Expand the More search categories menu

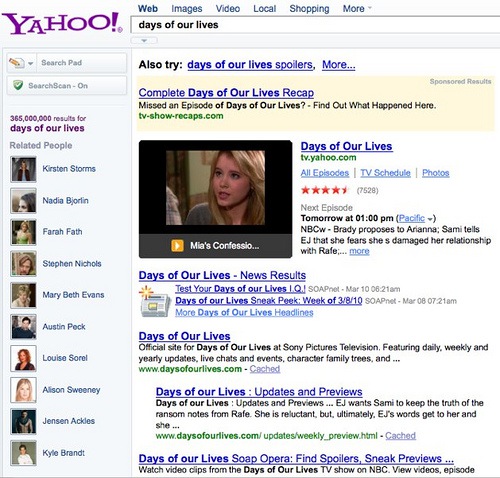[357, 8]
